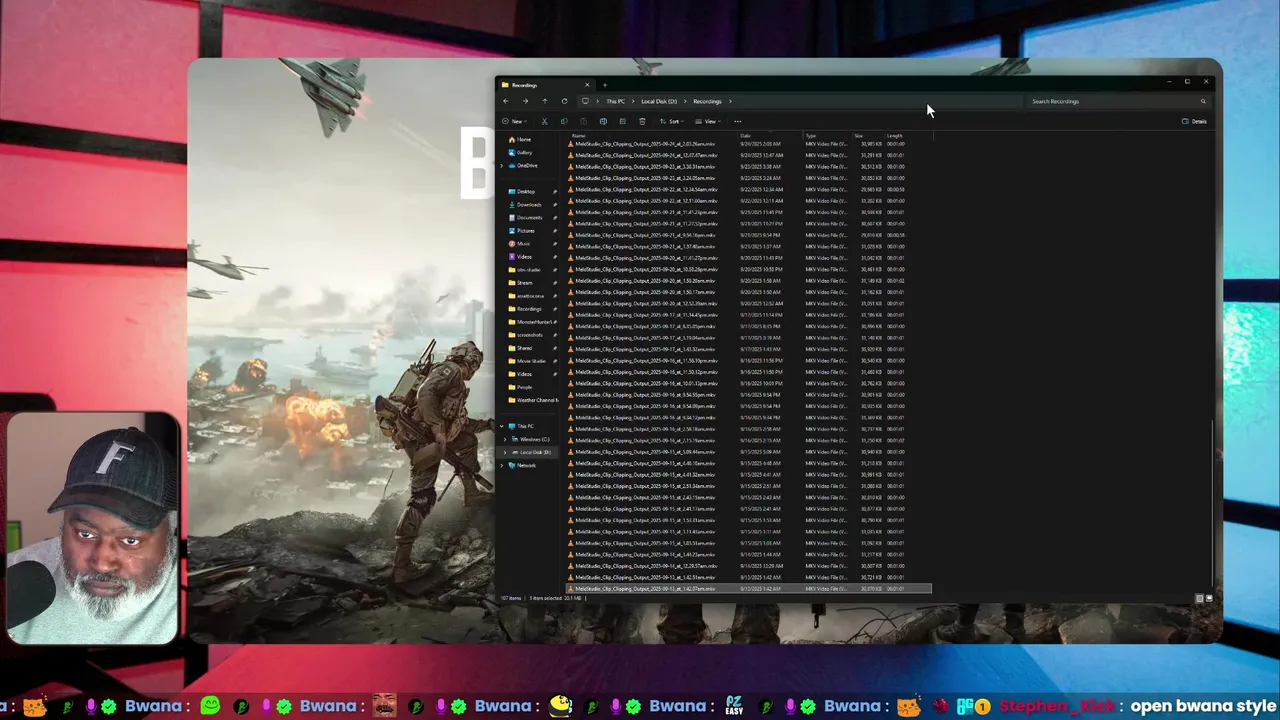
Task: Click the monitor icon in address bar
Action: pos(585,101)
